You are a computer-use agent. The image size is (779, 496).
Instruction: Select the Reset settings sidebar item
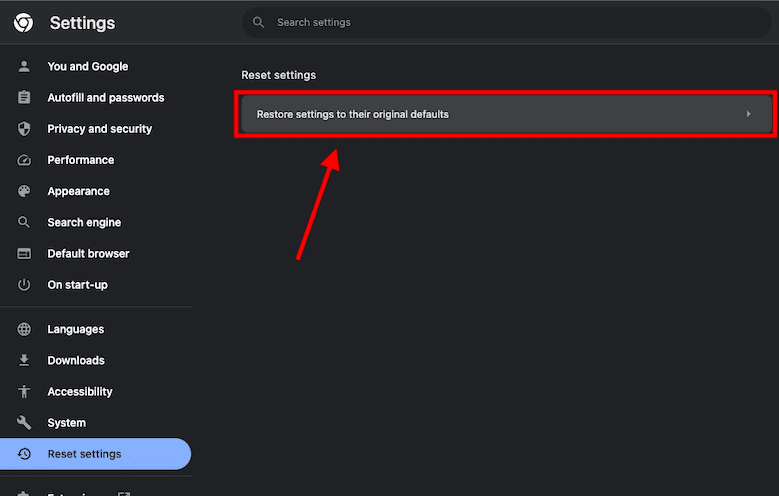(84, 454)
